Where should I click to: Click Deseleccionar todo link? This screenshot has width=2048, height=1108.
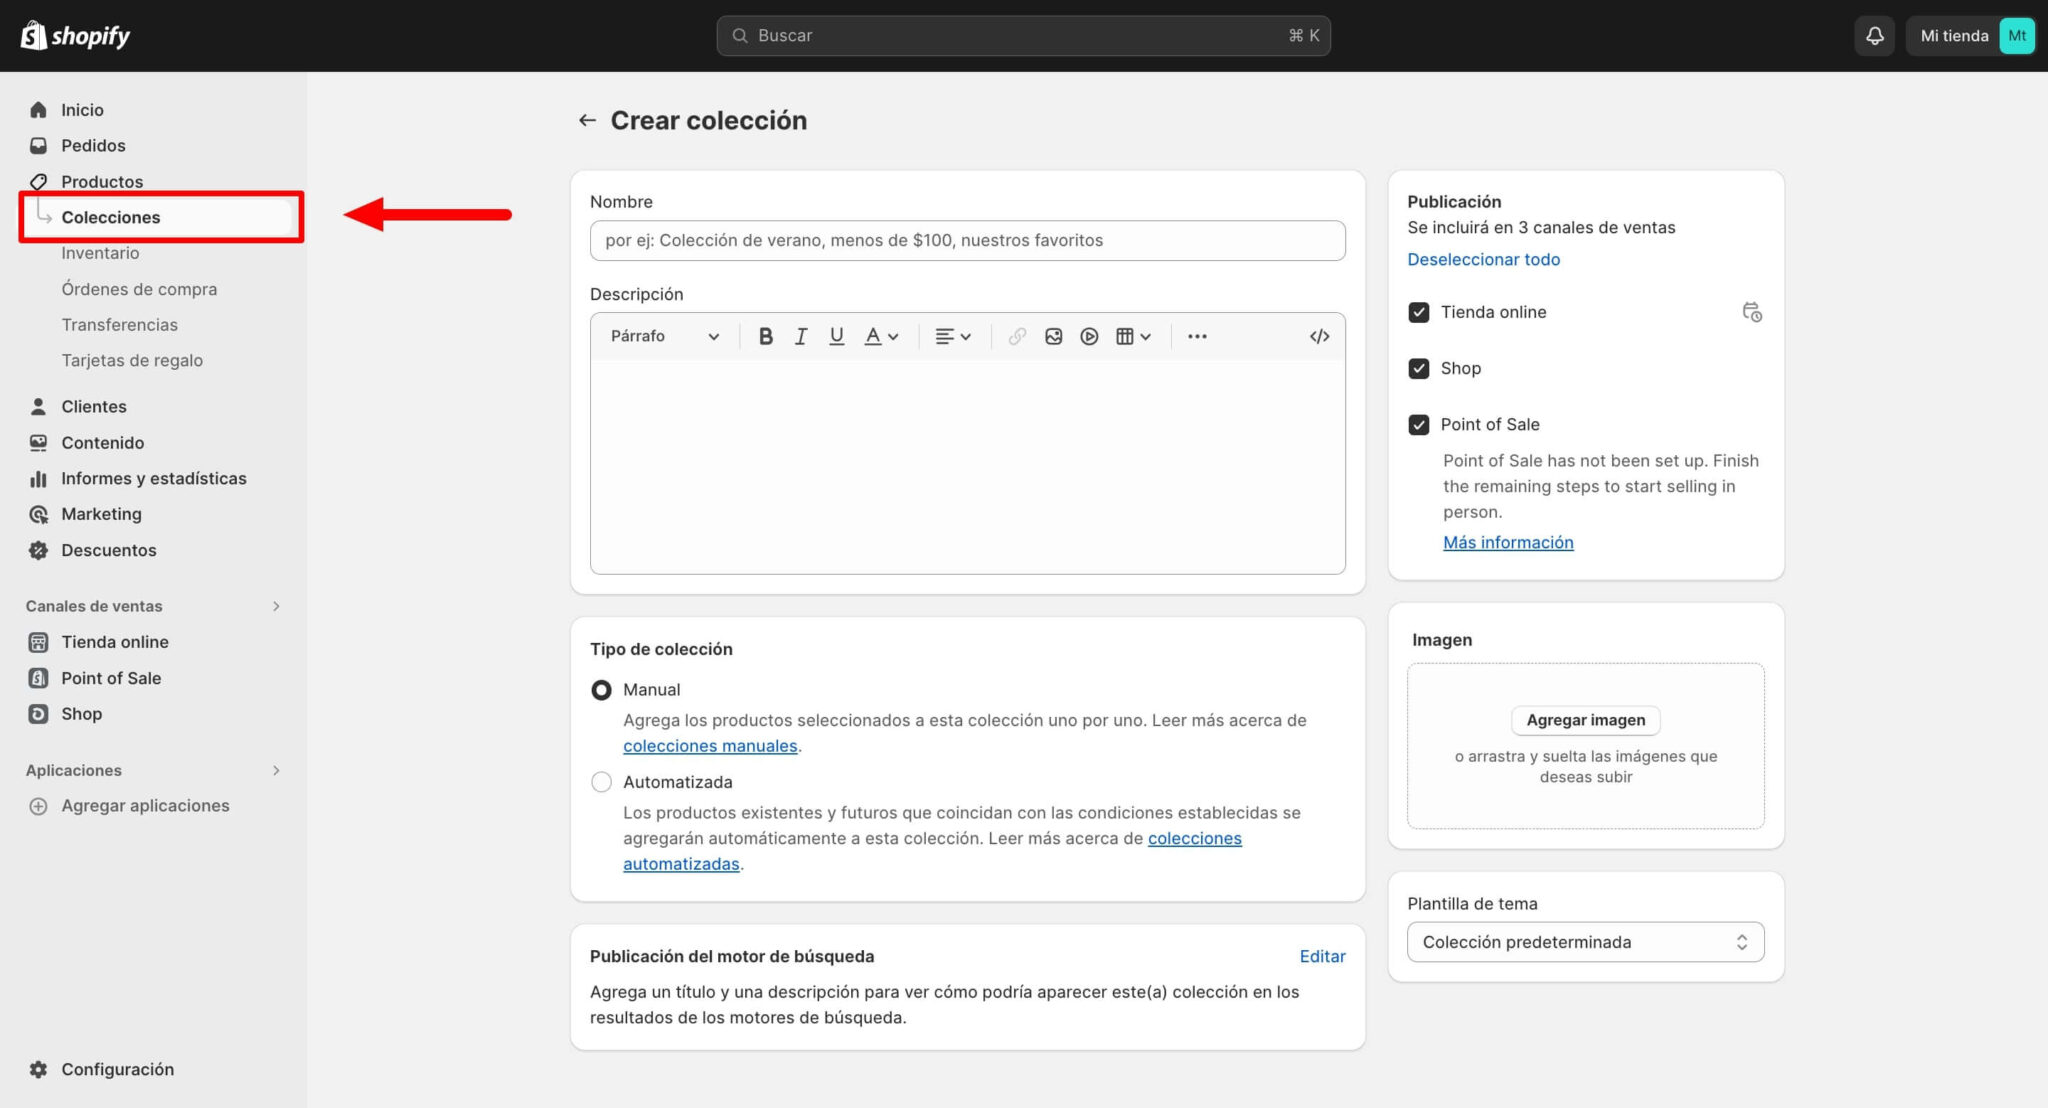[1483, 259]
